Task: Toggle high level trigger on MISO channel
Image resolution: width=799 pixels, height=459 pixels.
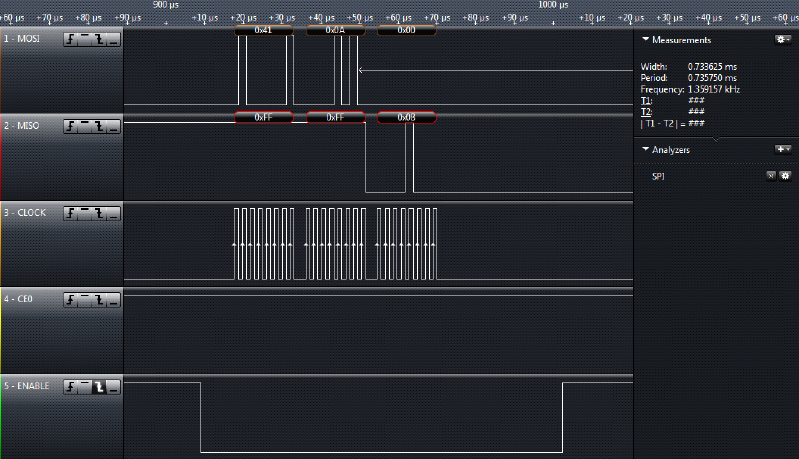Action: 85,126
